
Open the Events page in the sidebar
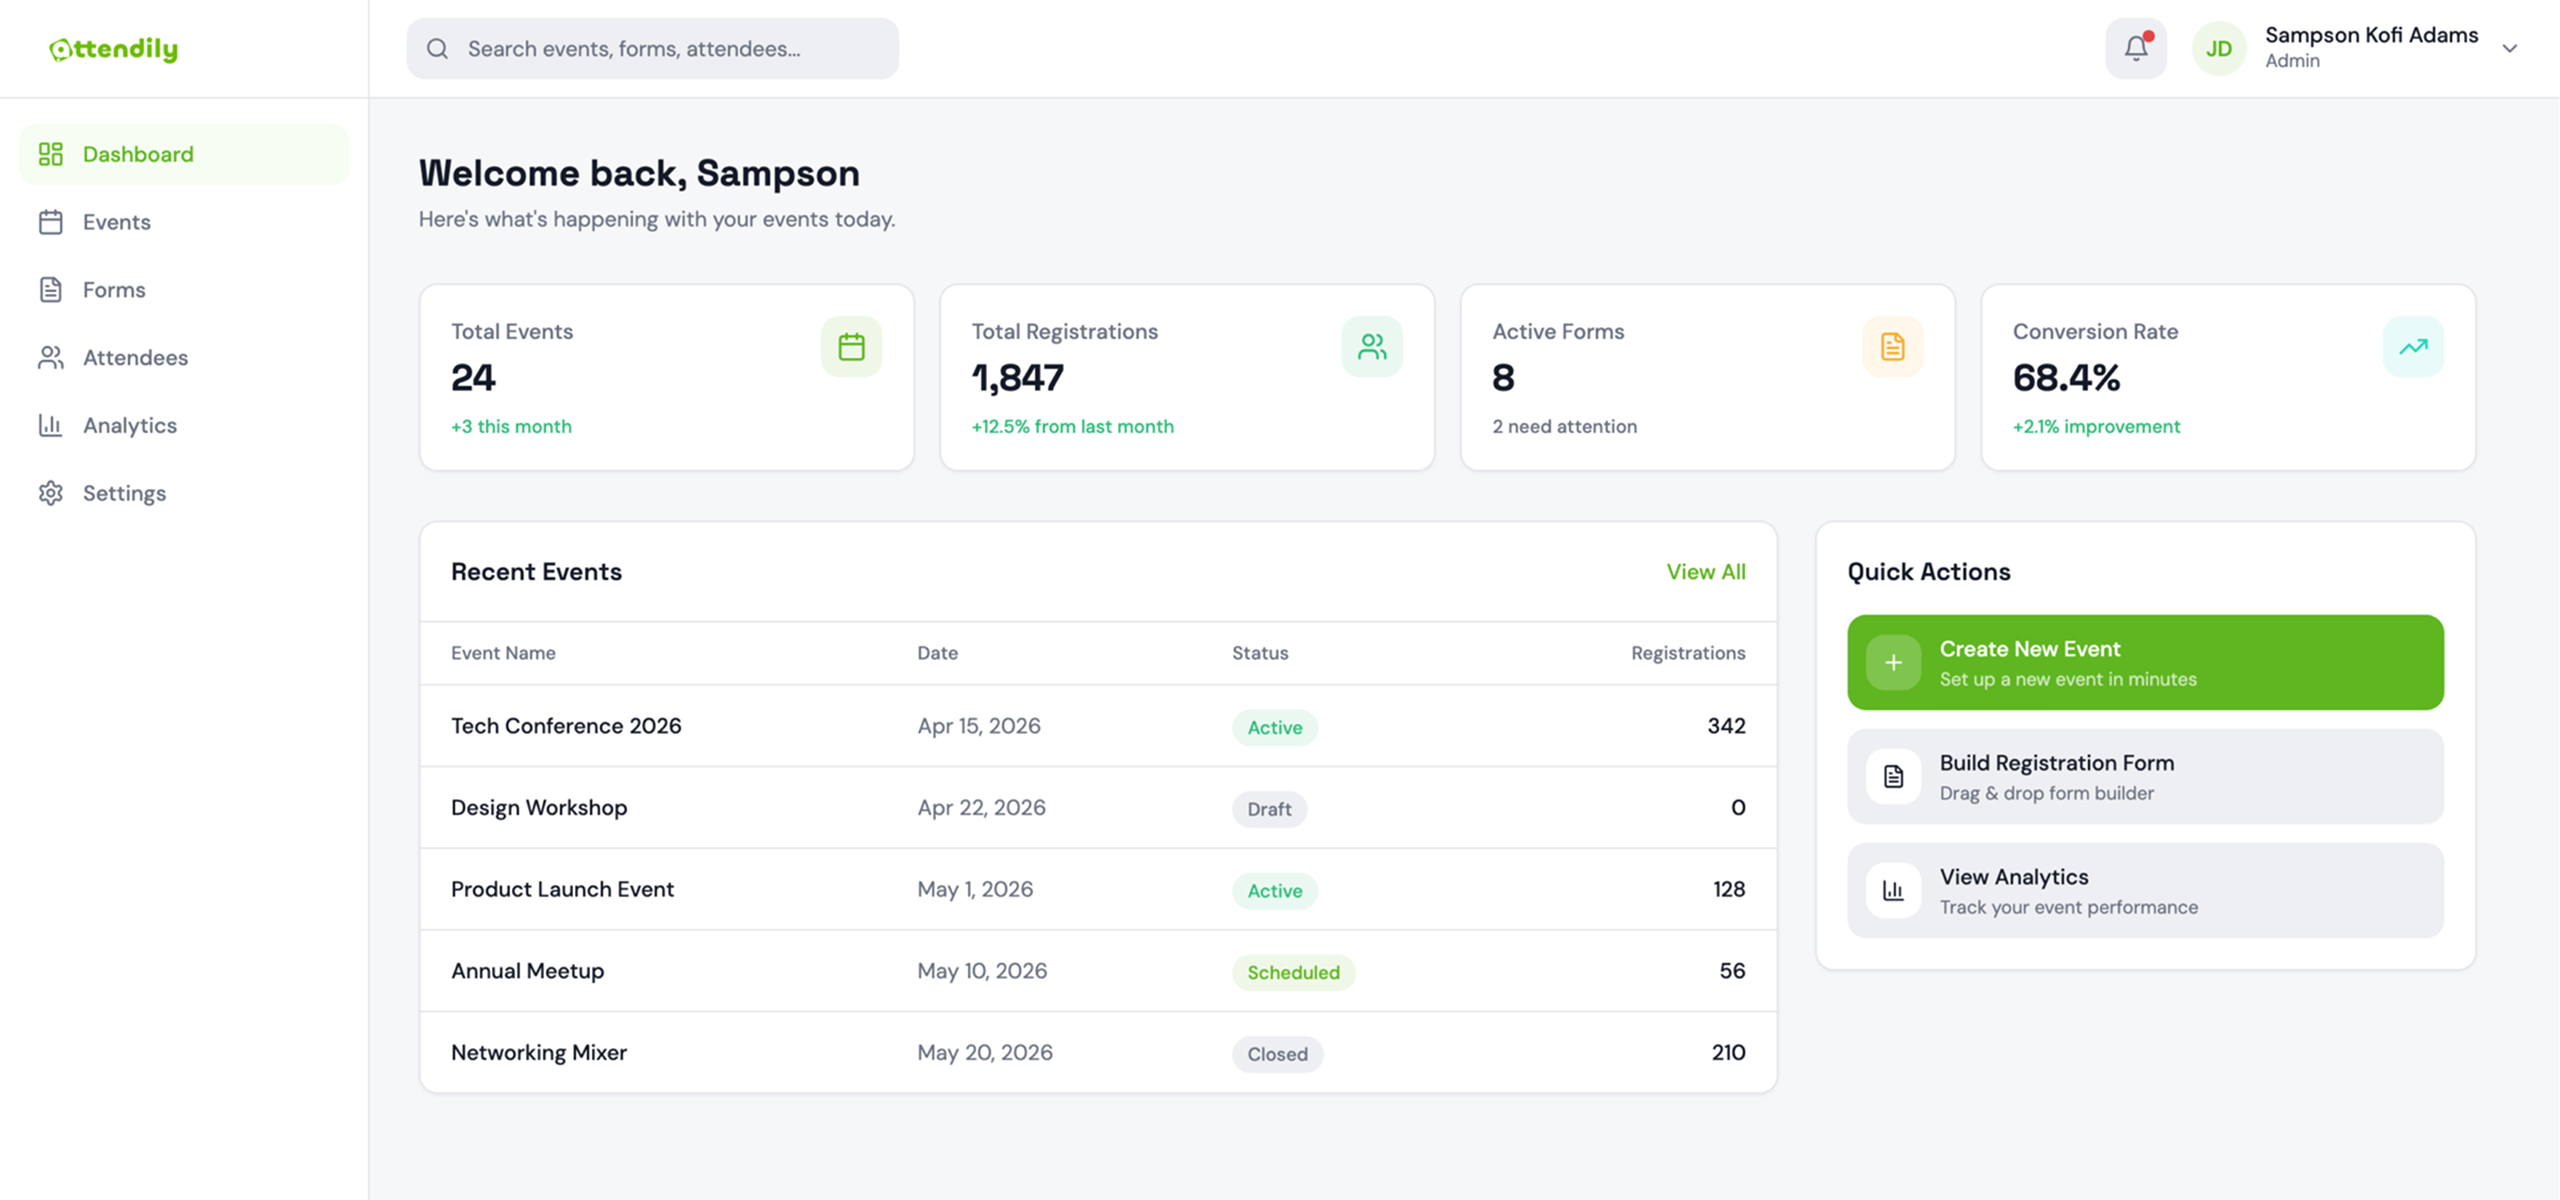(x=116, y=222)
